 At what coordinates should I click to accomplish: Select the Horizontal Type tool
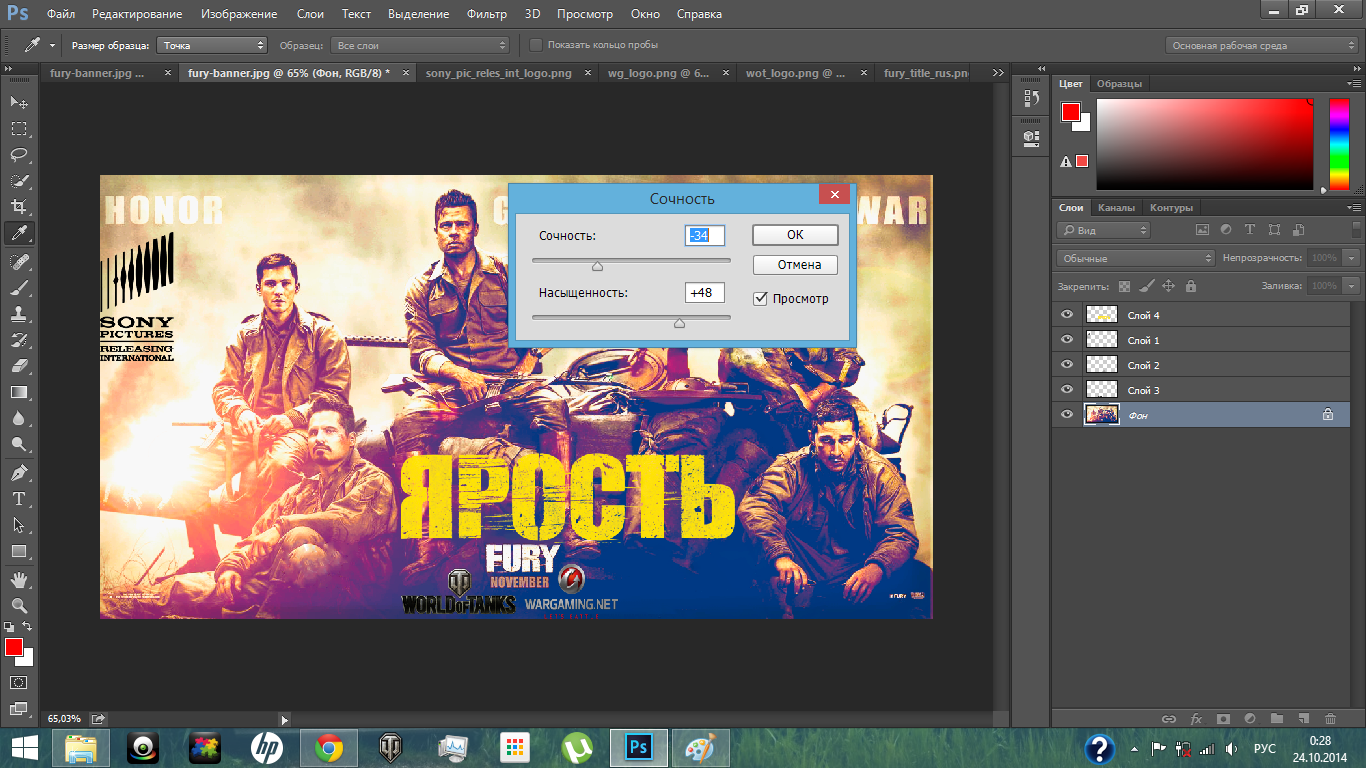(19, 499)
